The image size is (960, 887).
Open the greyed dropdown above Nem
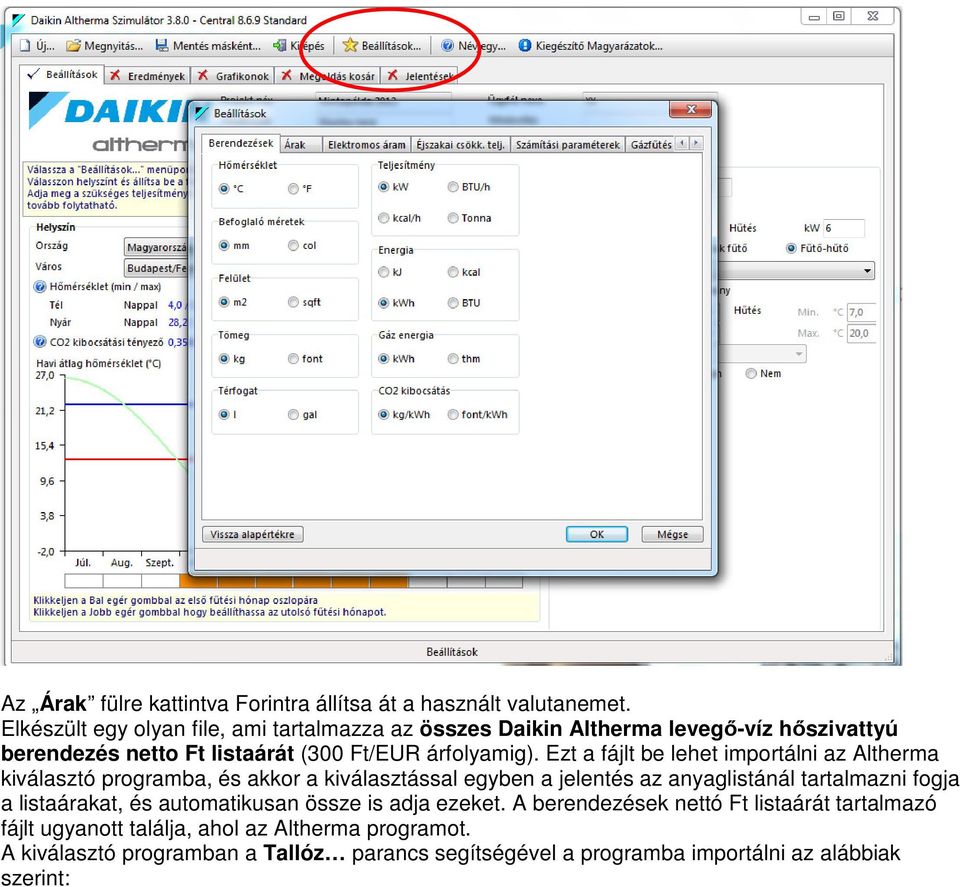pyautogui.click(x=762, y=353)
